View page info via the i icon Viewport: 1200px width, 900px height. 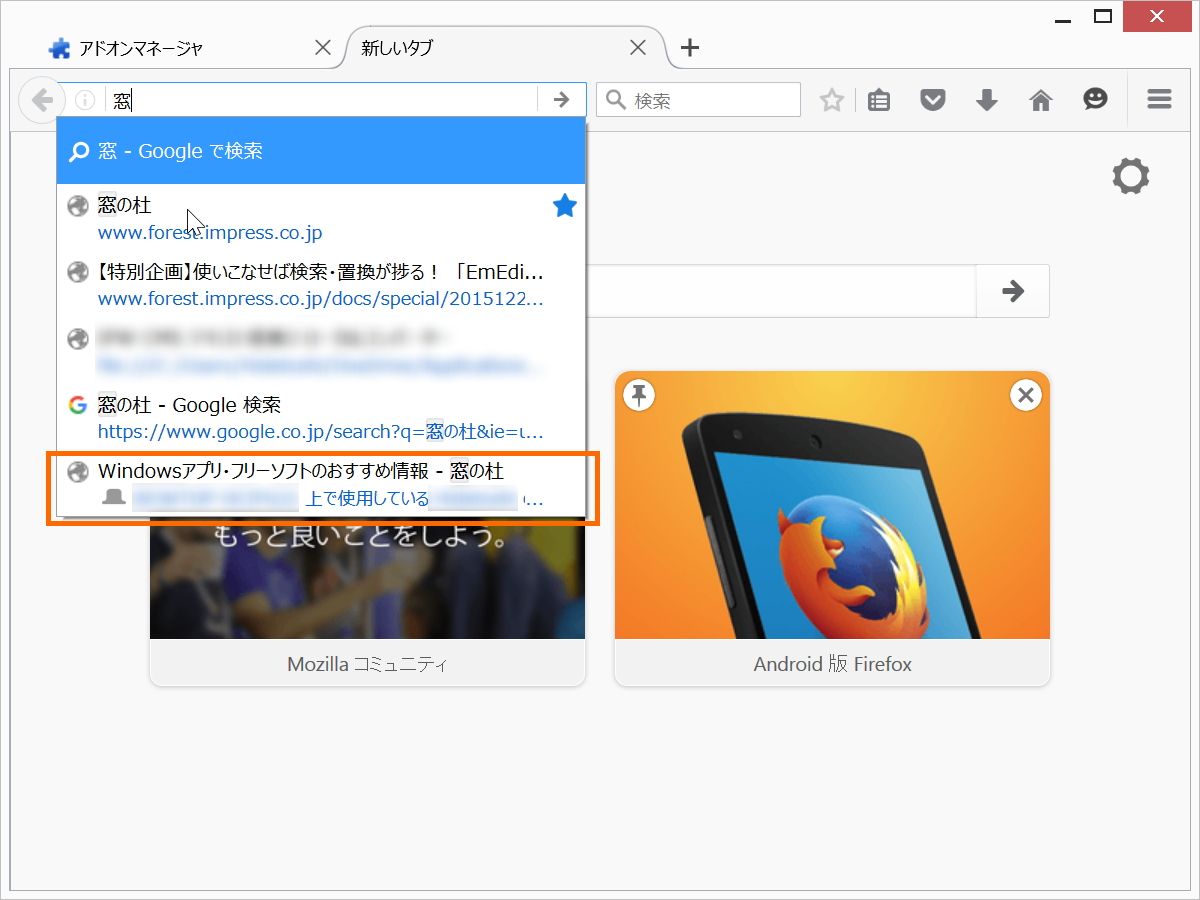(x=85, y=99)
